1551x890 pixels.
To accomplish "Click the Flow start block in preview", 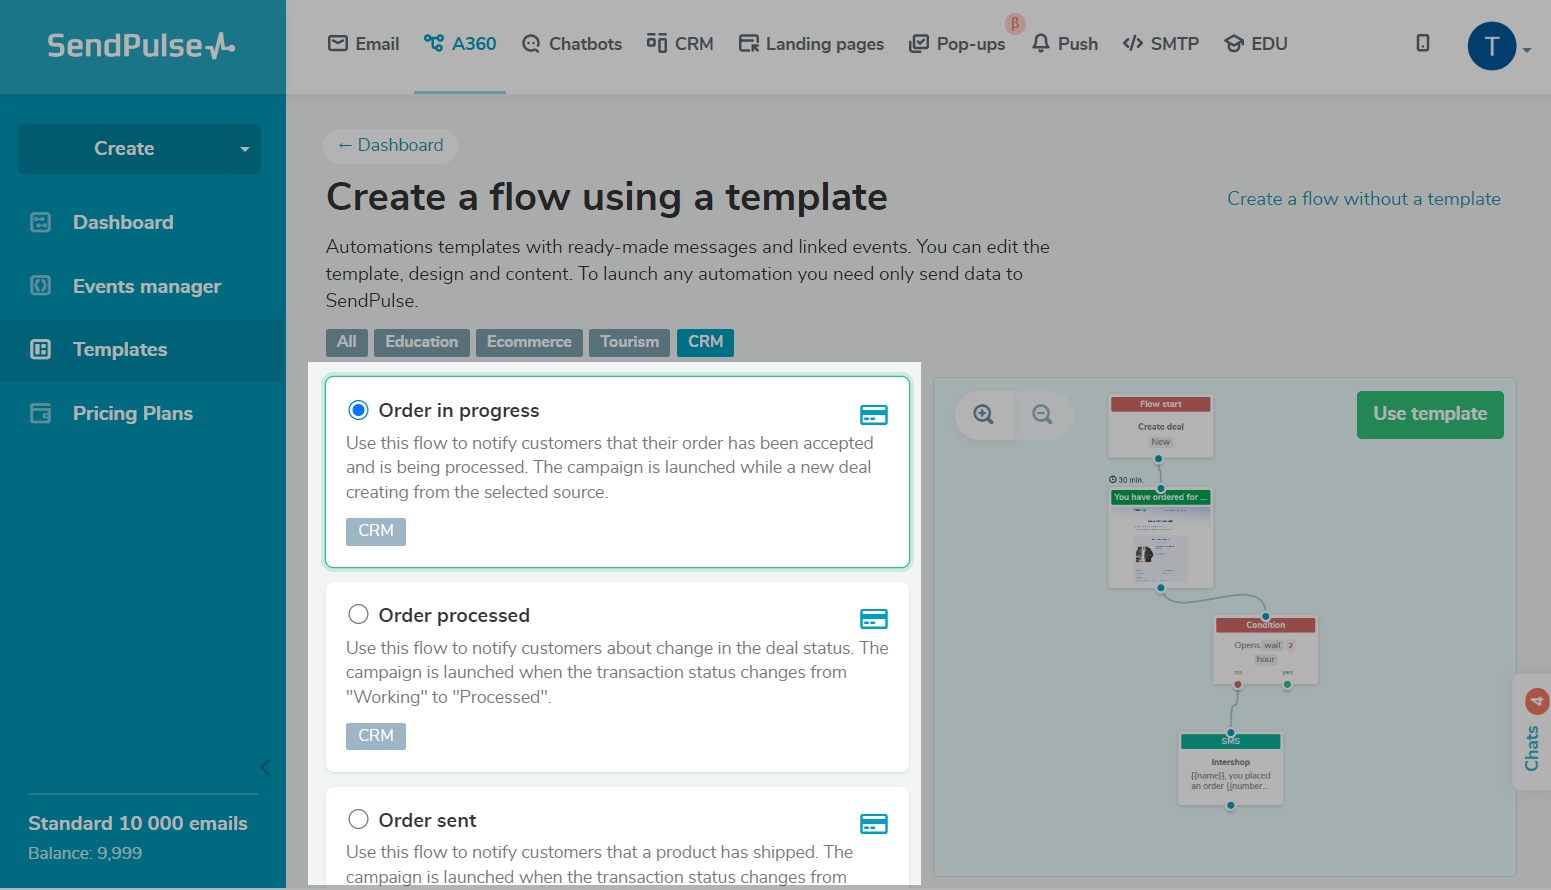I will (1161, 426).
